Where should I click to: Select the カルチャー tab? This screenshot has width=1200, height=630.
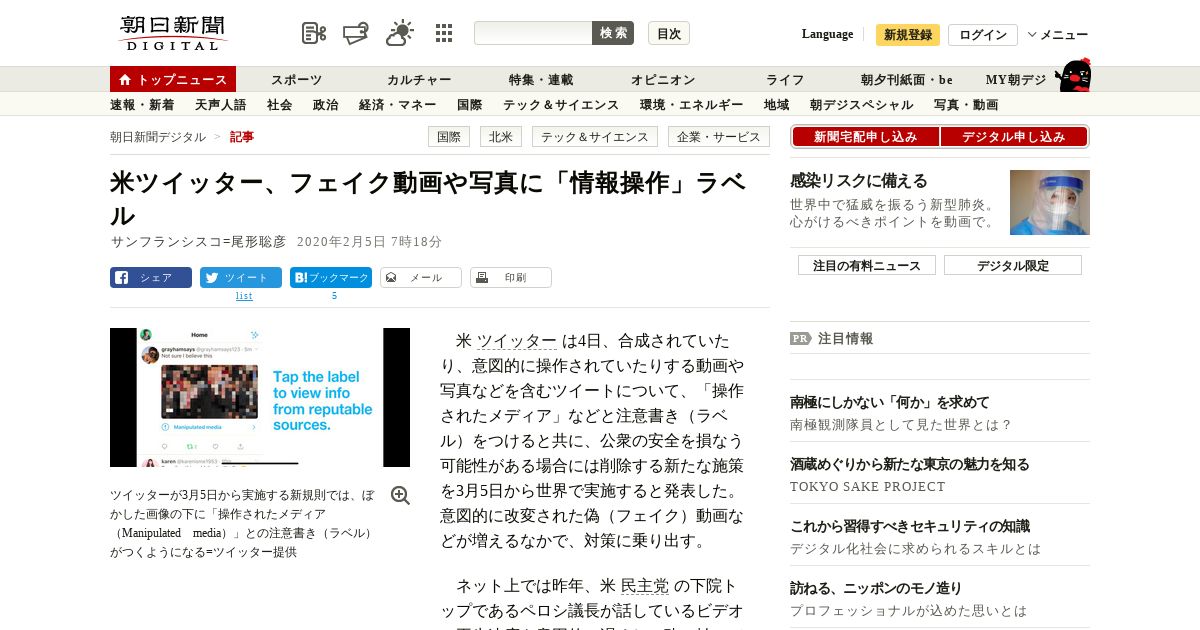point(419,80)
